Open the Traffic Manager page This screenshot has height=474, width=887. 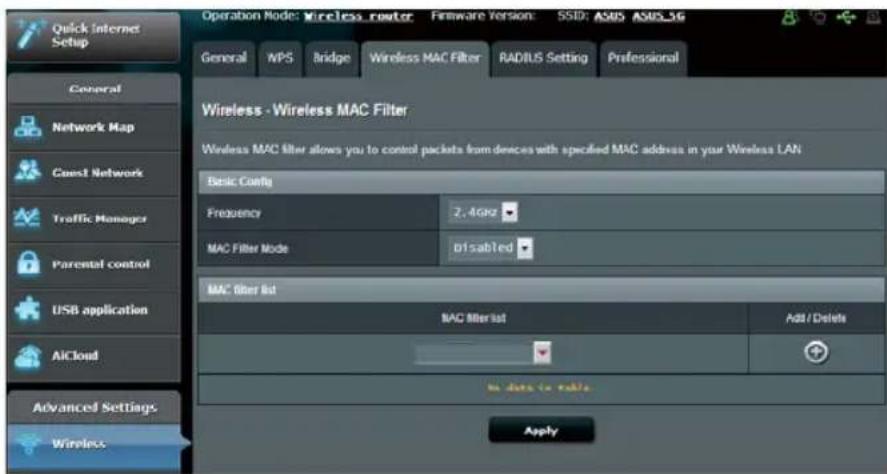[94, 219]
